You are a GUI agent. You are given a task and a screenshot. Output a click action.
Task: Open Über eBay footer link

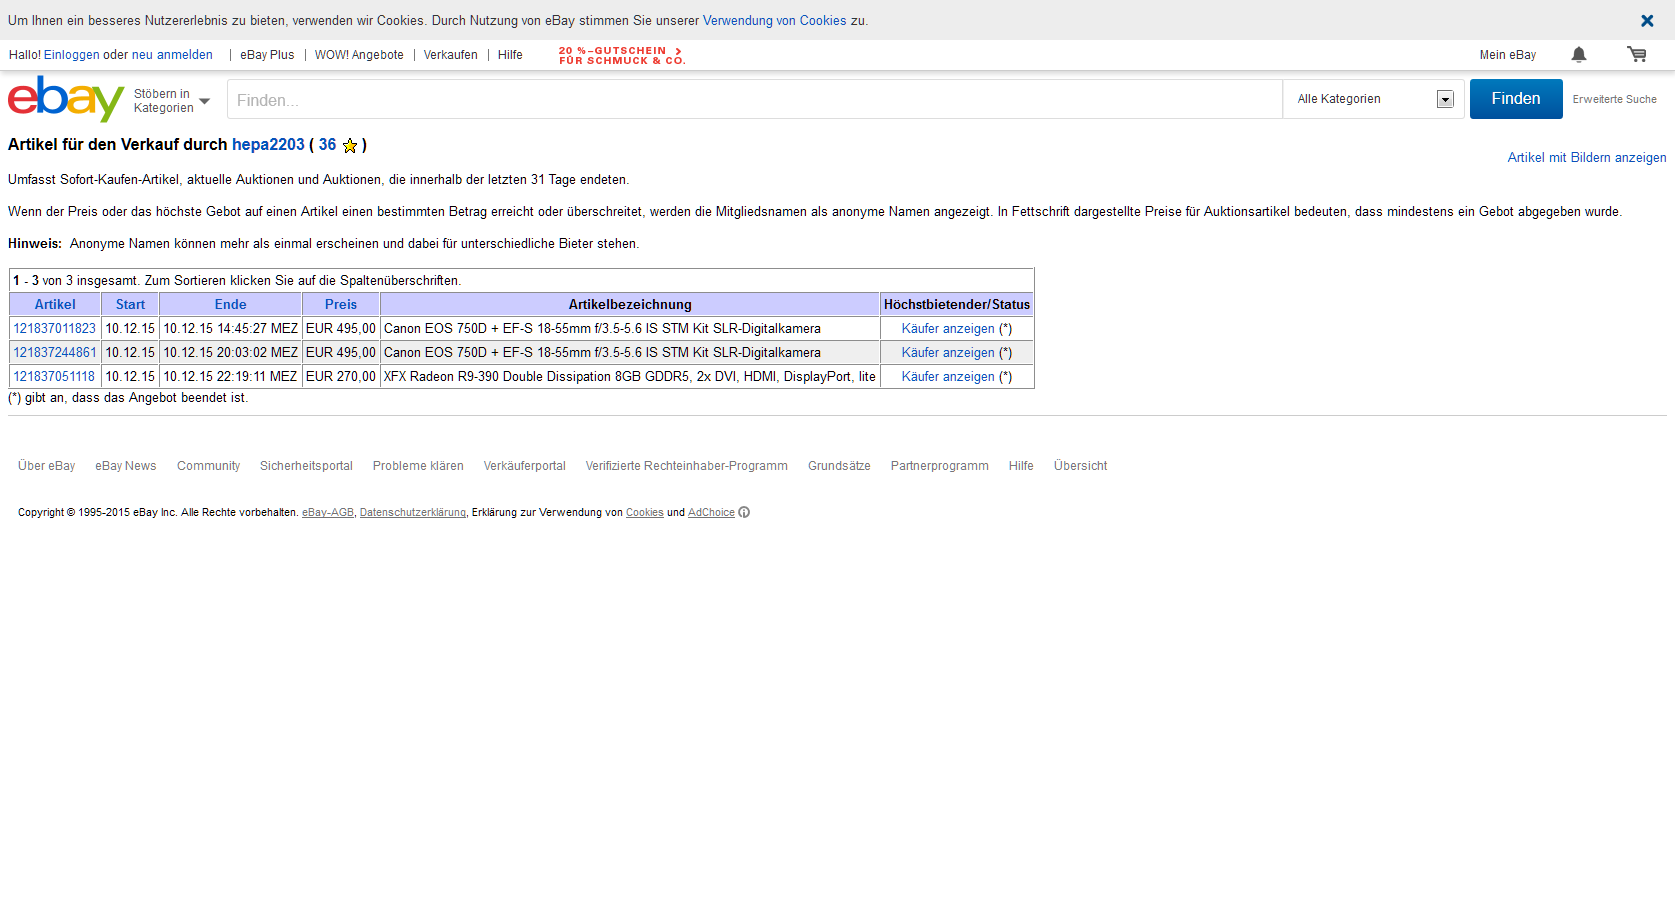[x=46, y=466]
